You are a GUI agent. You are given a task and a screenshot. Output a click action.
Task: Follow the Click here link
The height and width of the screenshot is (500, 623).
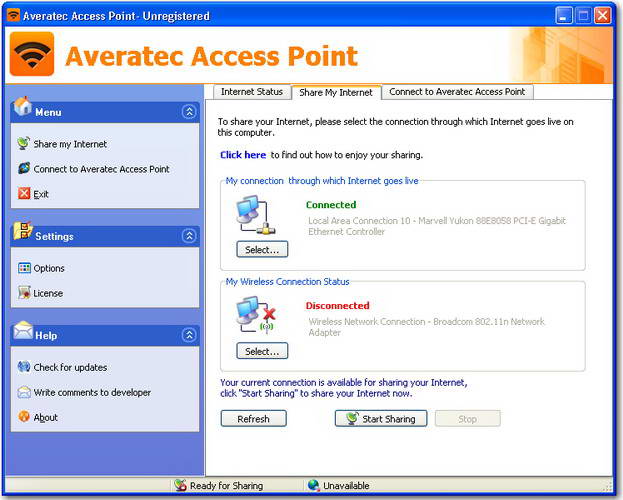[243, 155]
